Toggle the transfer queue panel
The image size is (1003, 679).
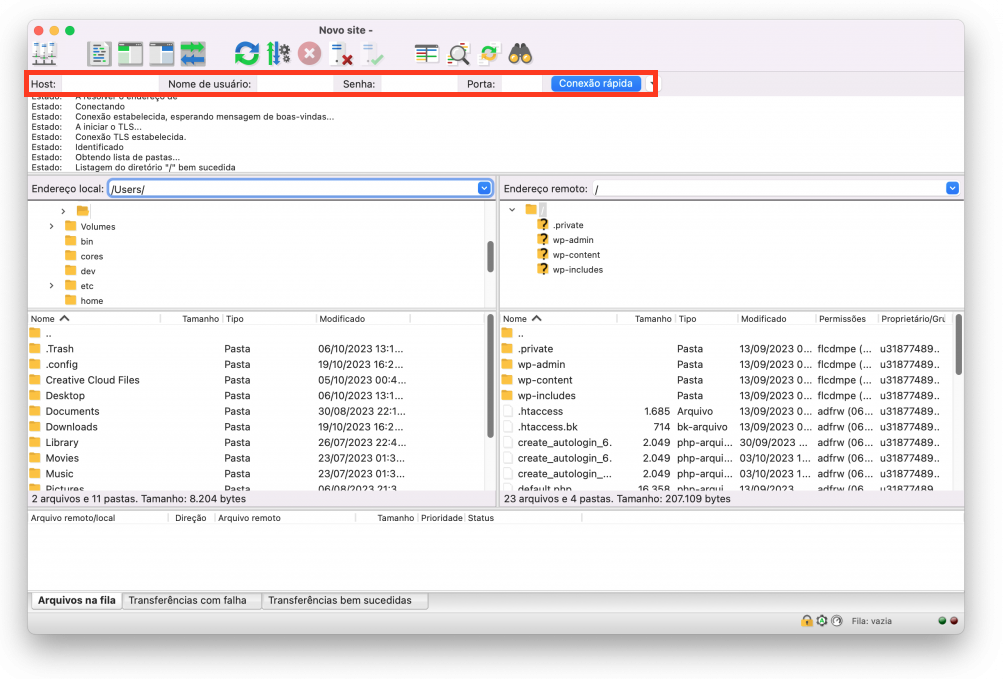point(194,54)
